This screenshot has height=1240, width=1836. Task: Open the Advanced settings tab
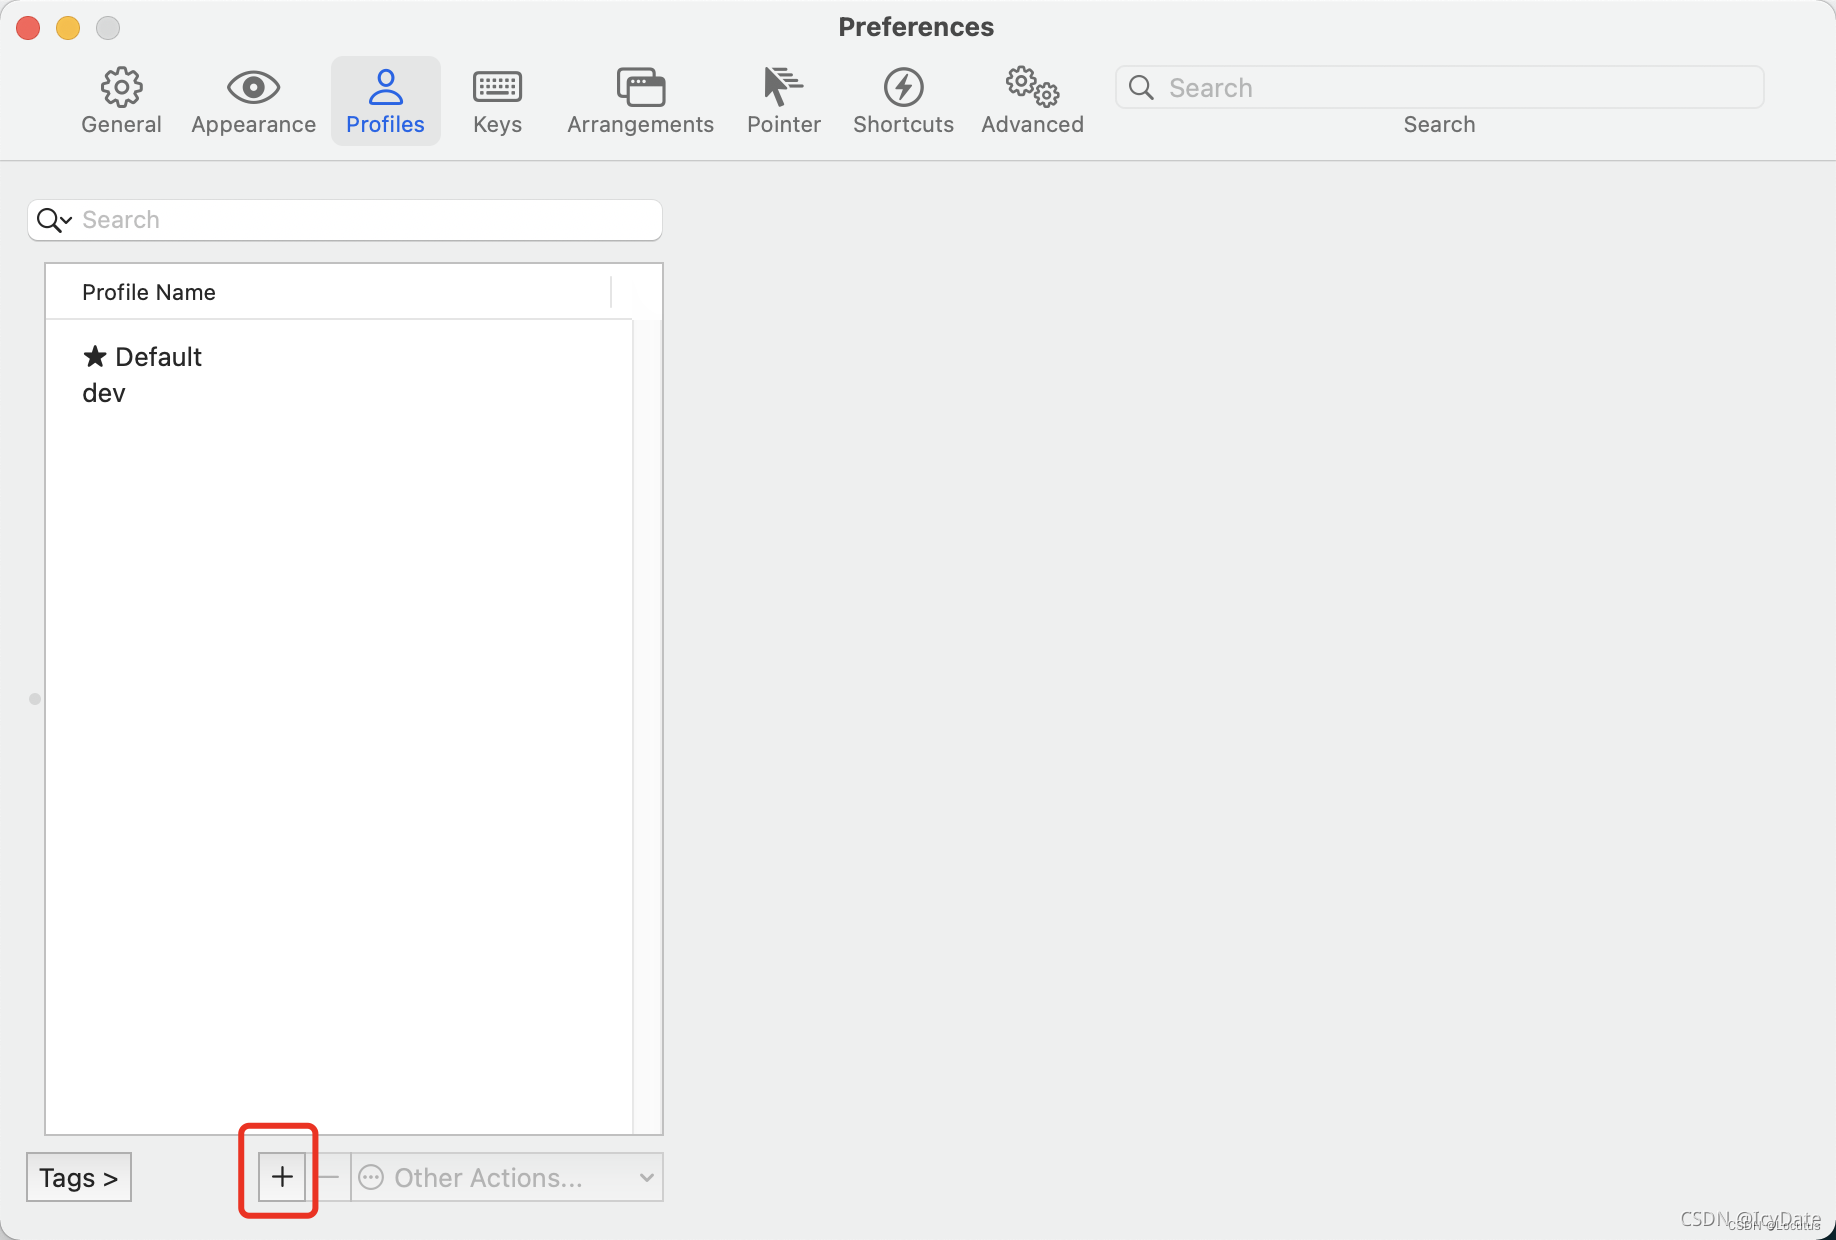[1032, 101]
